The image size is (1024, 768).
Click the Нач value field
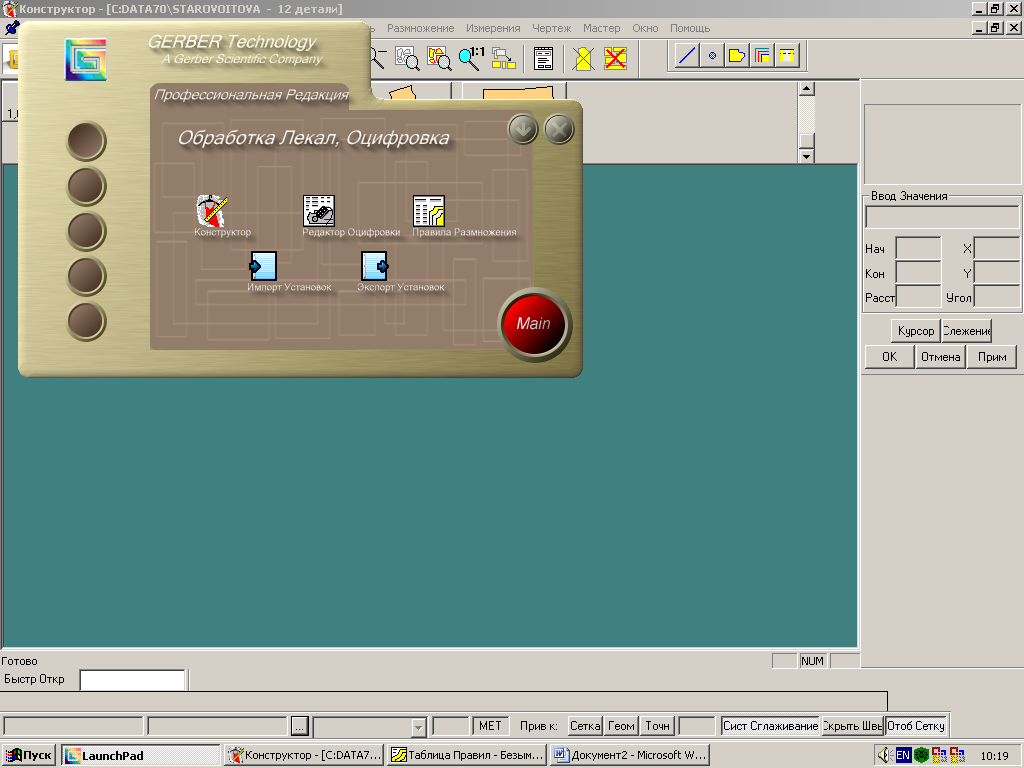(918, 248)
